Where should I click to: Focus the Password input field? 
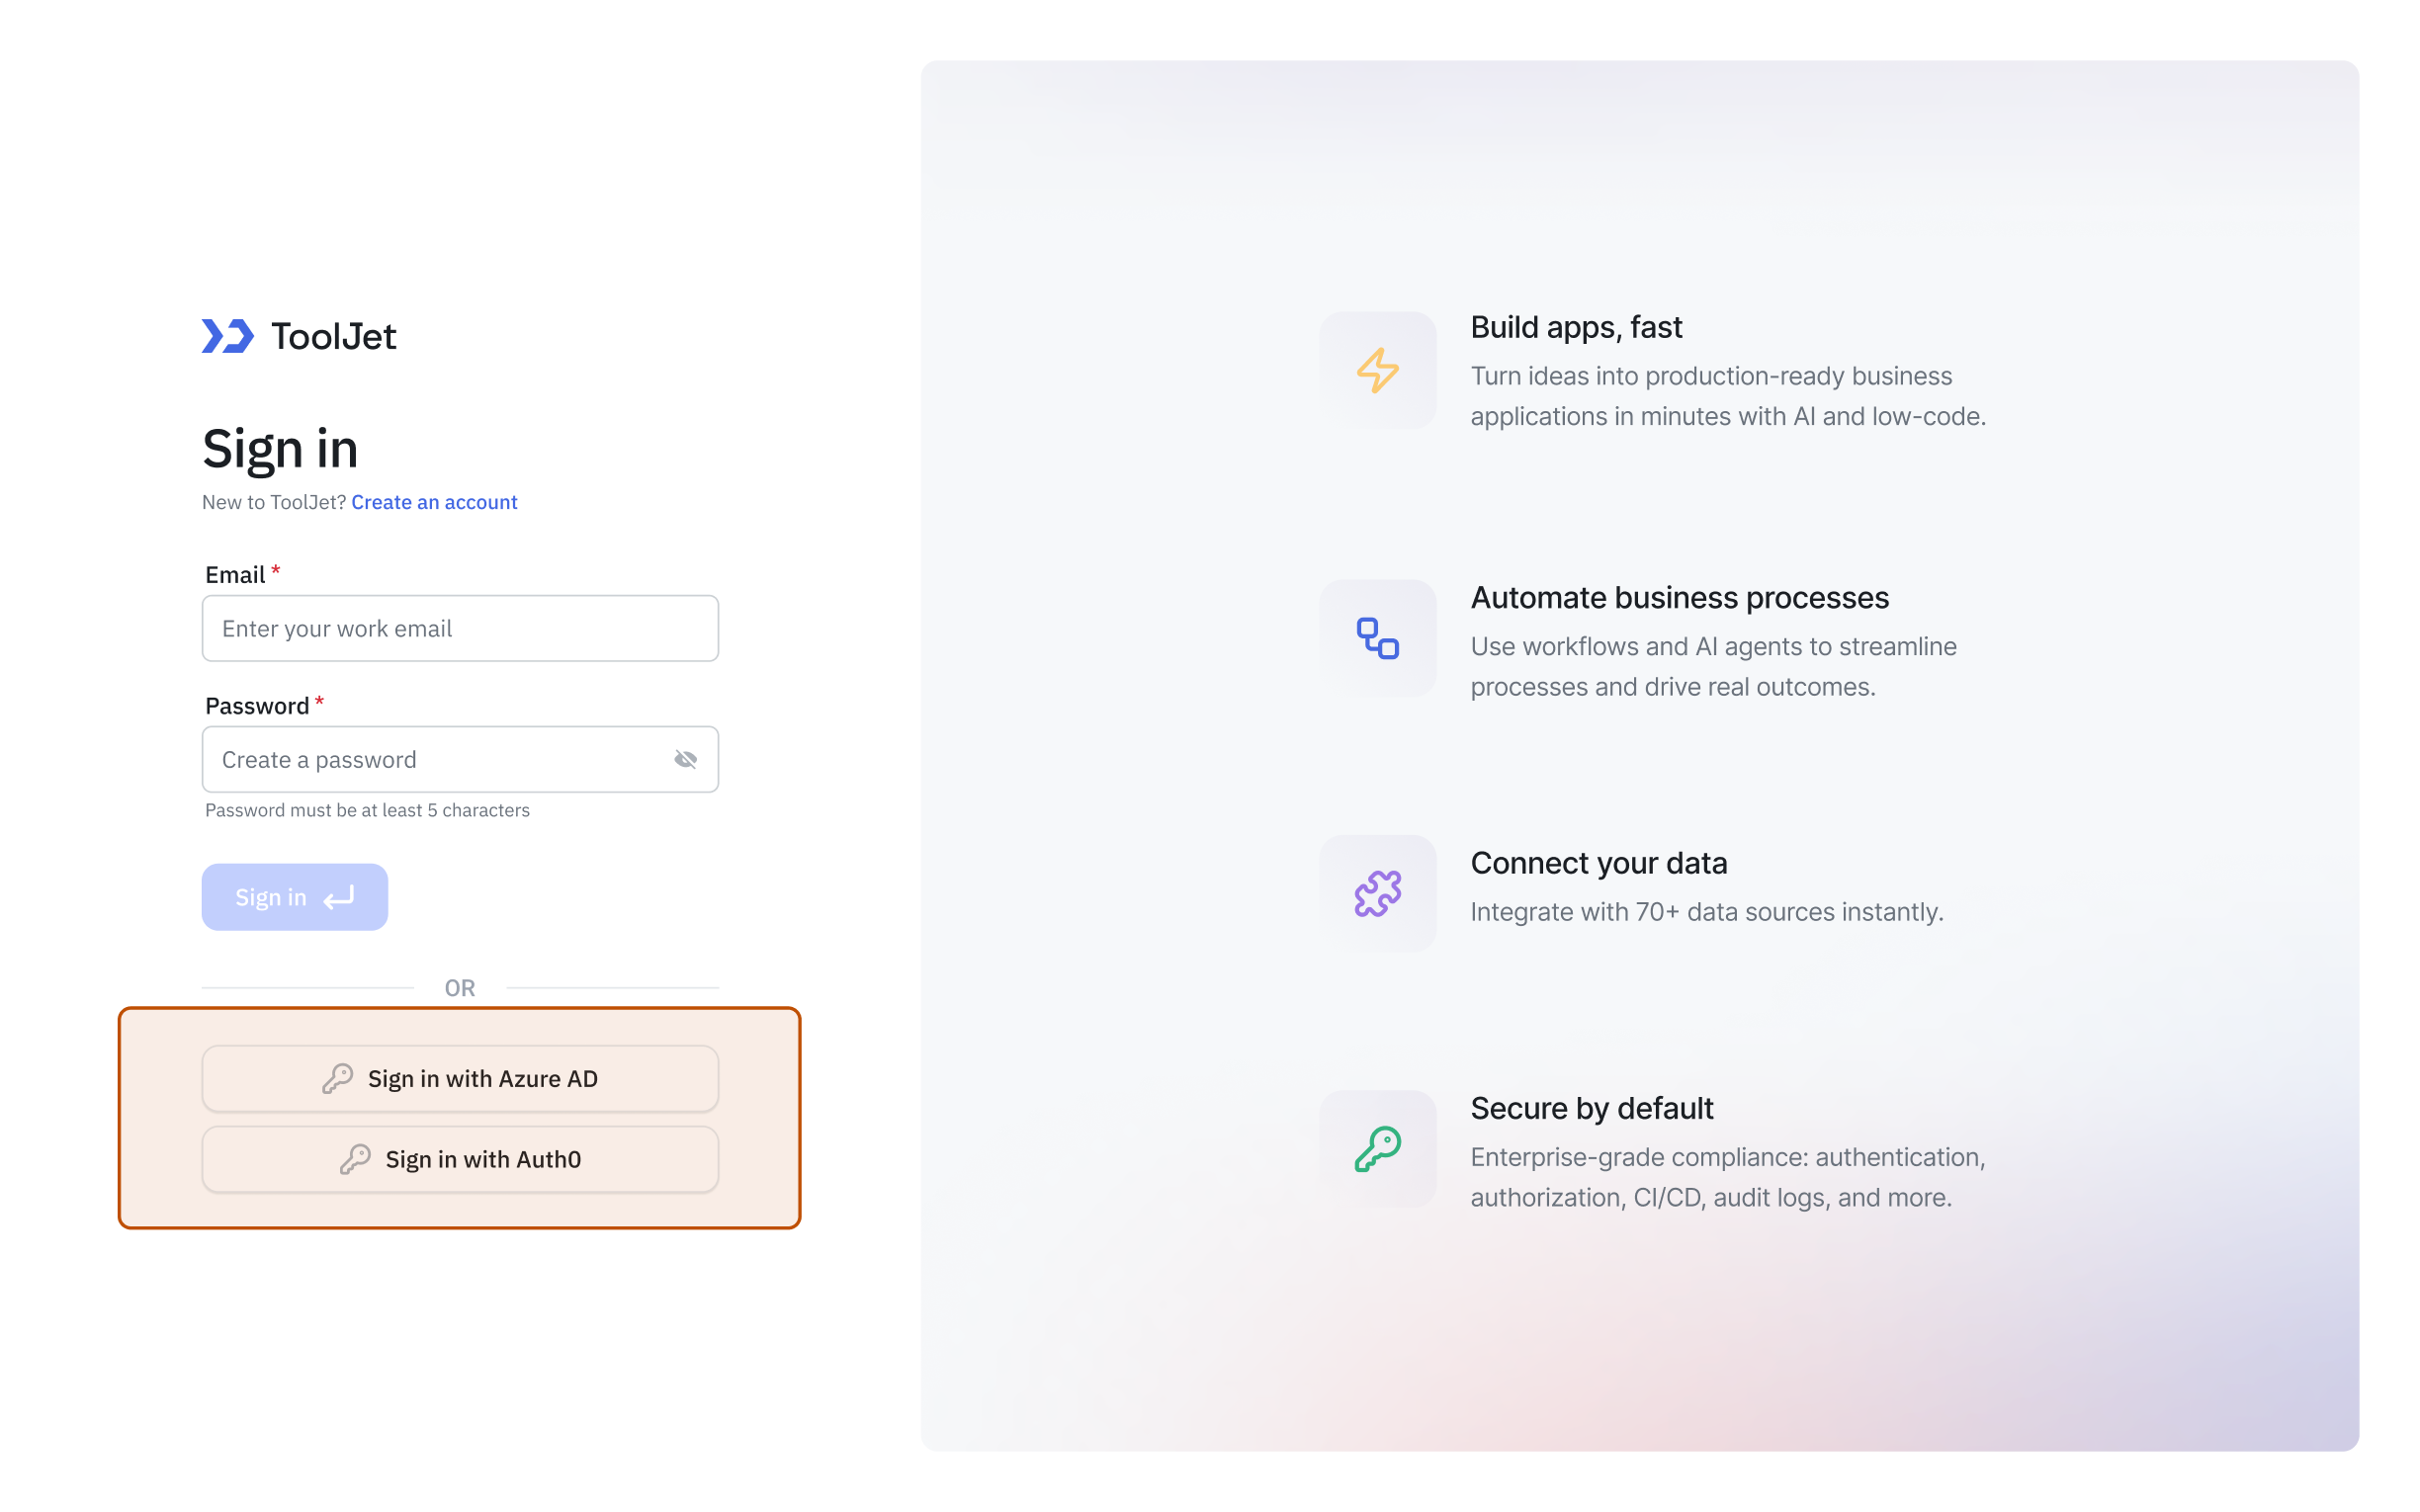click(x=435, y=759)
